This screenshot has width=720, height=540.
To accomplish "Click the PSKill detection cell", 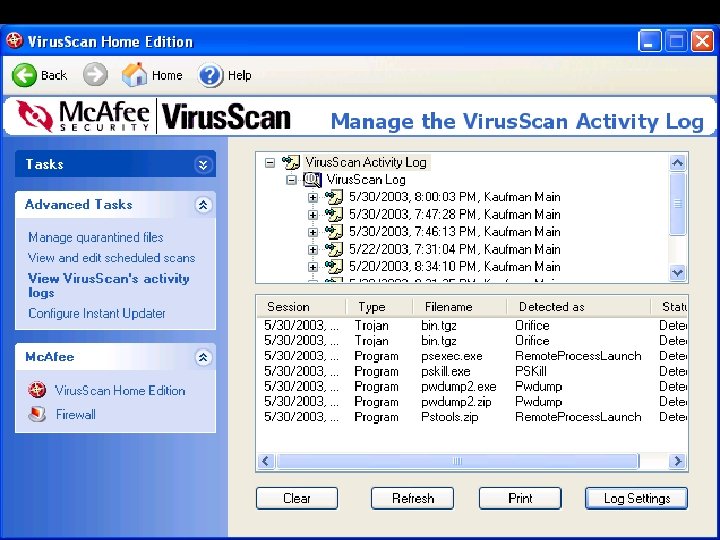I will tap(531, 371).
